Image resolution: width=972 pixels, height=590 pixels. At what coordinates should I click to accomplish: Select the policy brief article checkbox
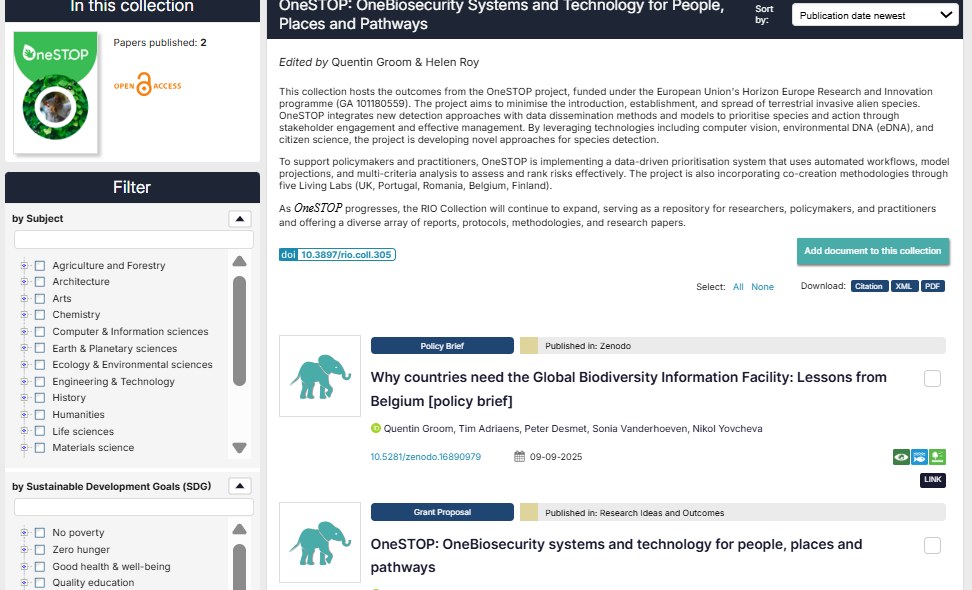[932, 378]
